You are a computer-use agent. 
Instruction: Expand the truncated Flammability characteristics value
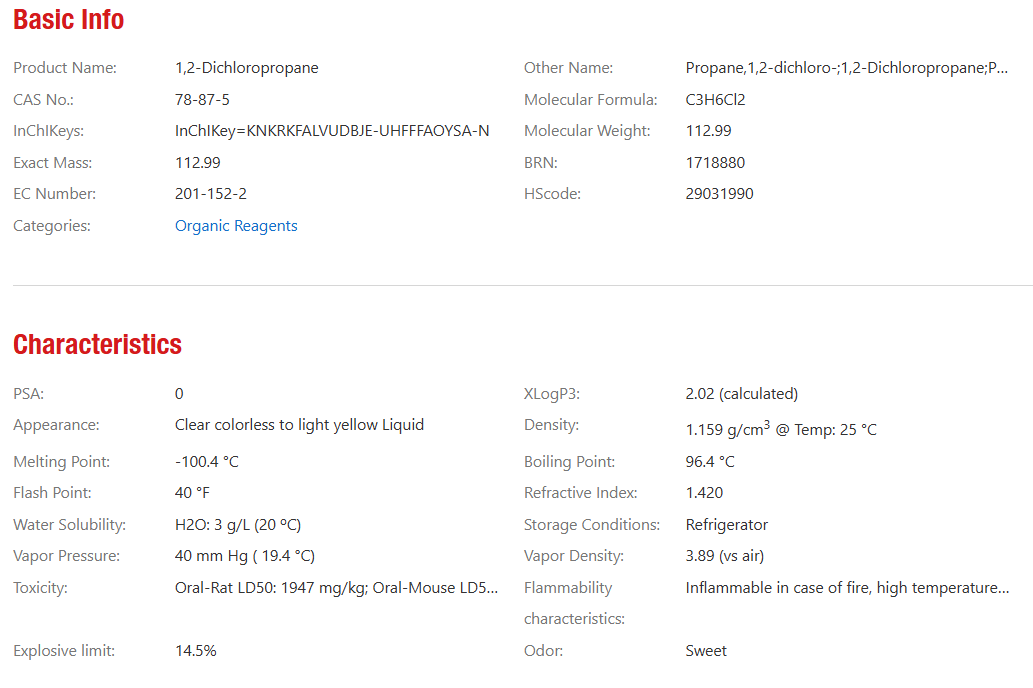coord(847,588)
